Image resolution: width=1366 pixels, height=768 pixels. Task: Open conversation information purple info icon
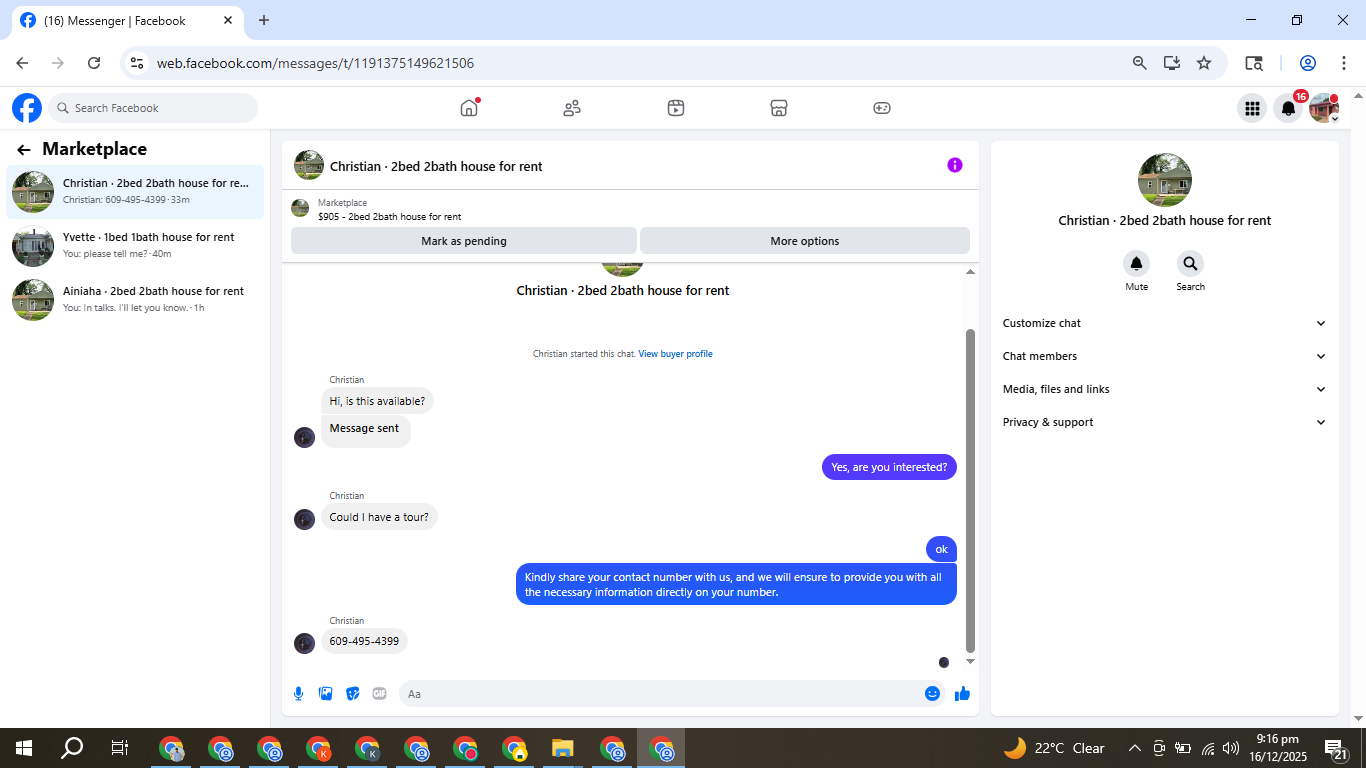point(955,165)
